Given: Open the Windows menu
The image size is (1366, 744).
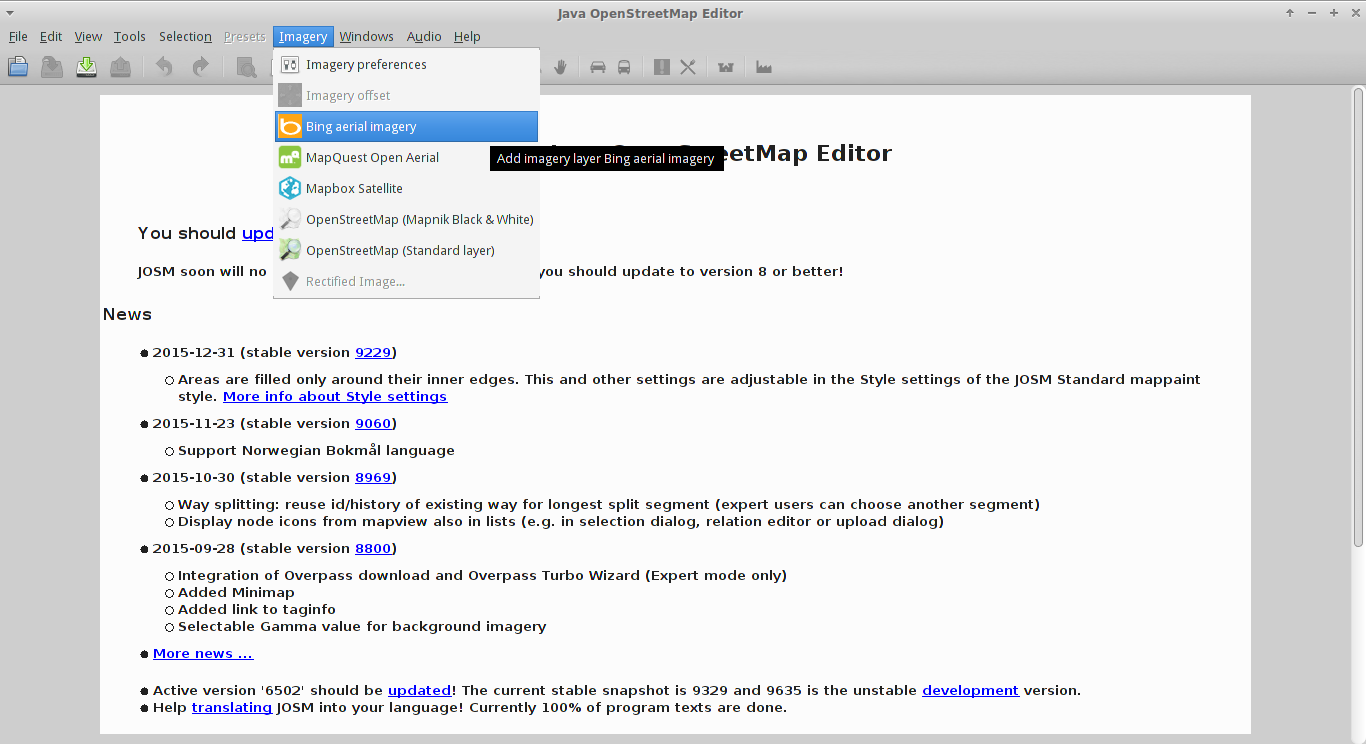Looking at the screenshot, I should click(x=366, y=36).
